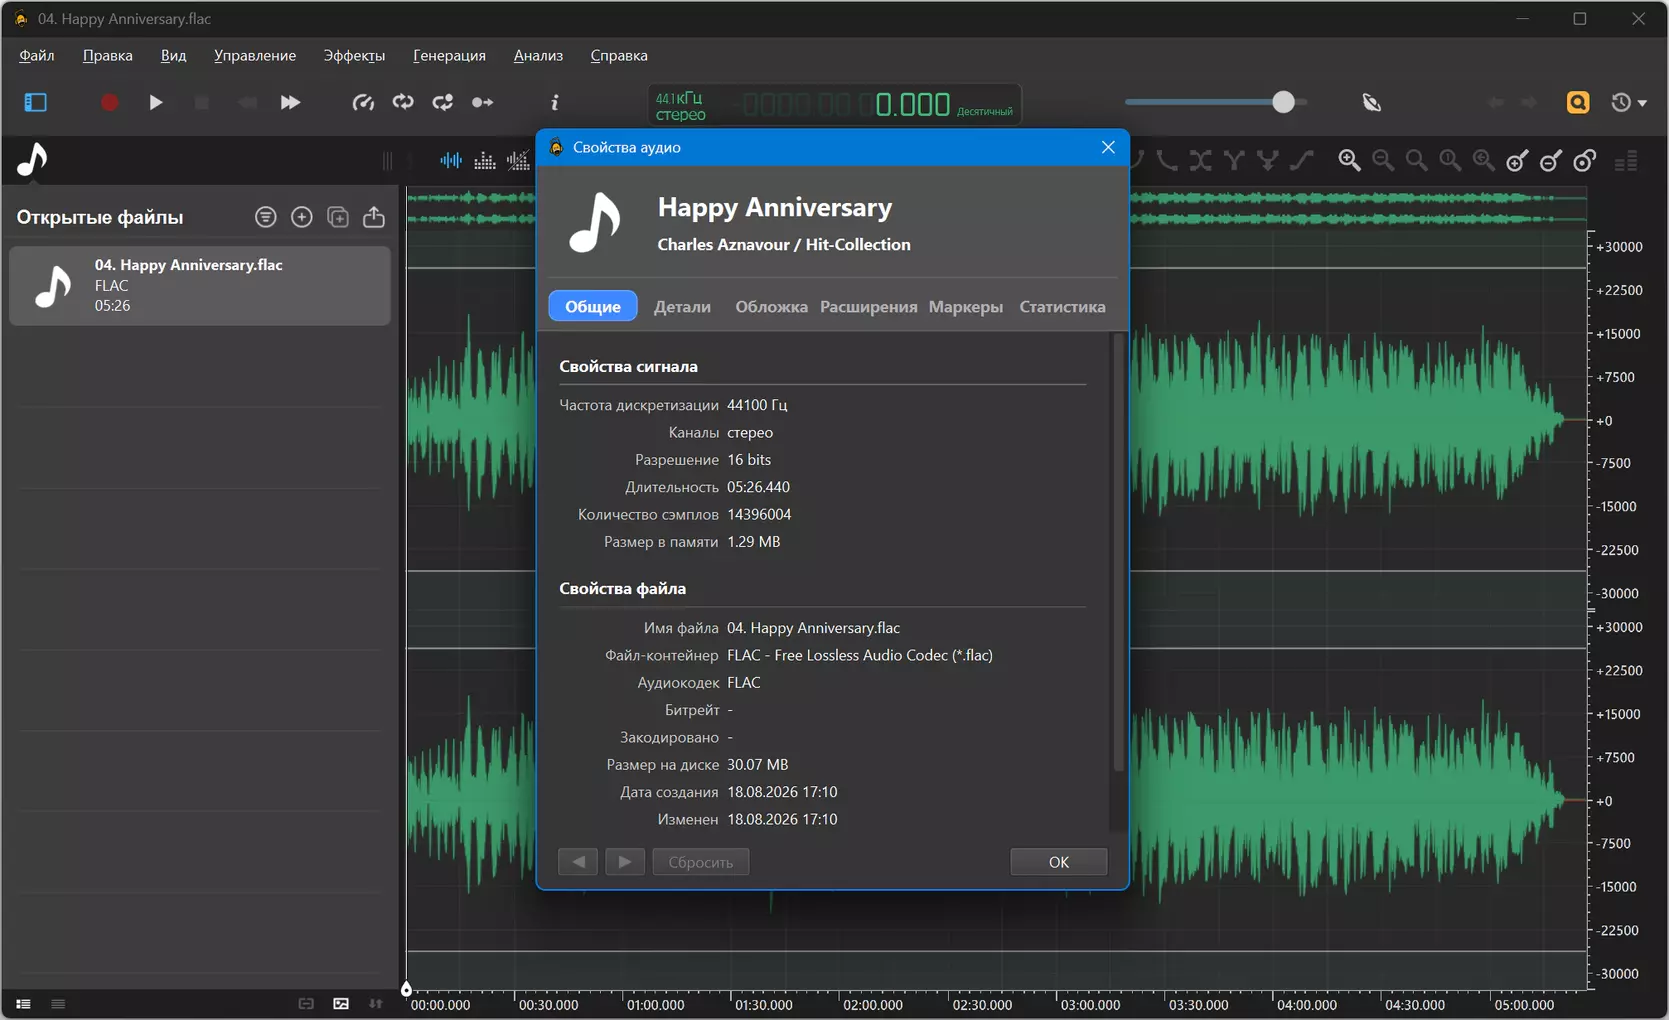Open the Справка menu
This screenshot has height=1020, width=1669.
(619, 56)
